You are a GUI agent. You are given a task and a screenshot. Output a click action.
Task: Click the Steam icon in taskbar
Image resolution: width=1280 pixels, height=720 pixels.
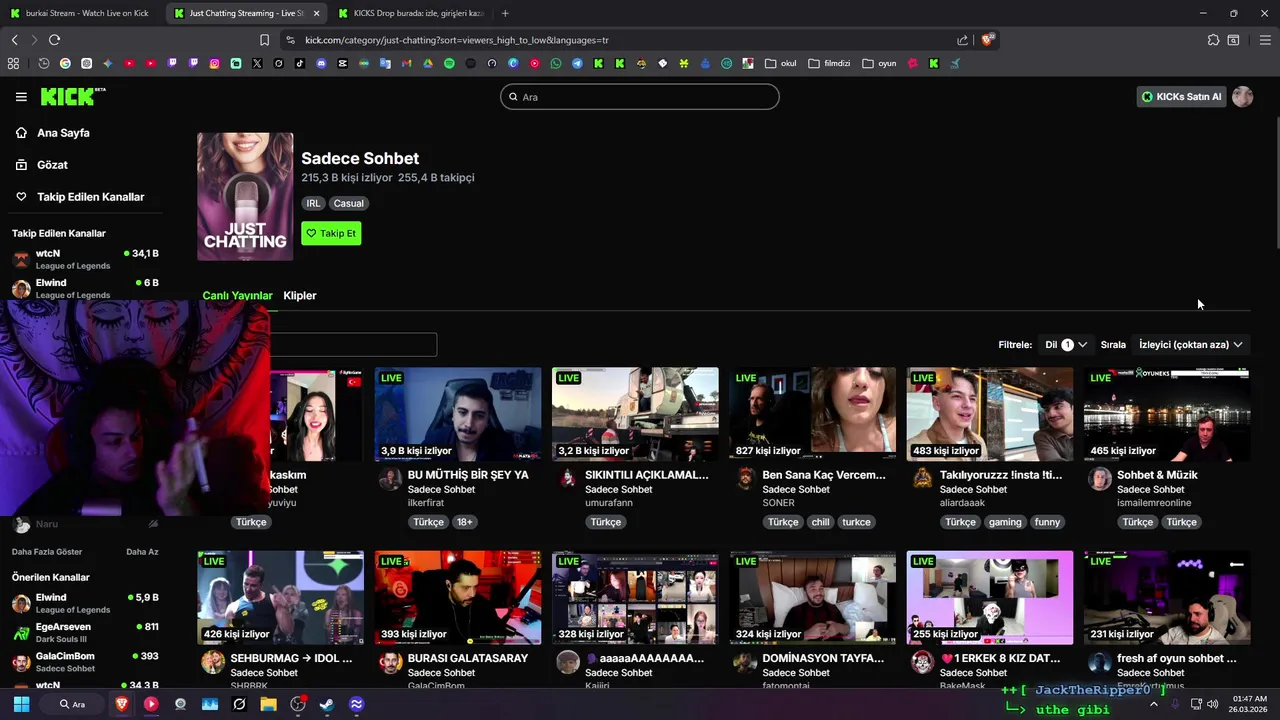[x=327, y=704]
